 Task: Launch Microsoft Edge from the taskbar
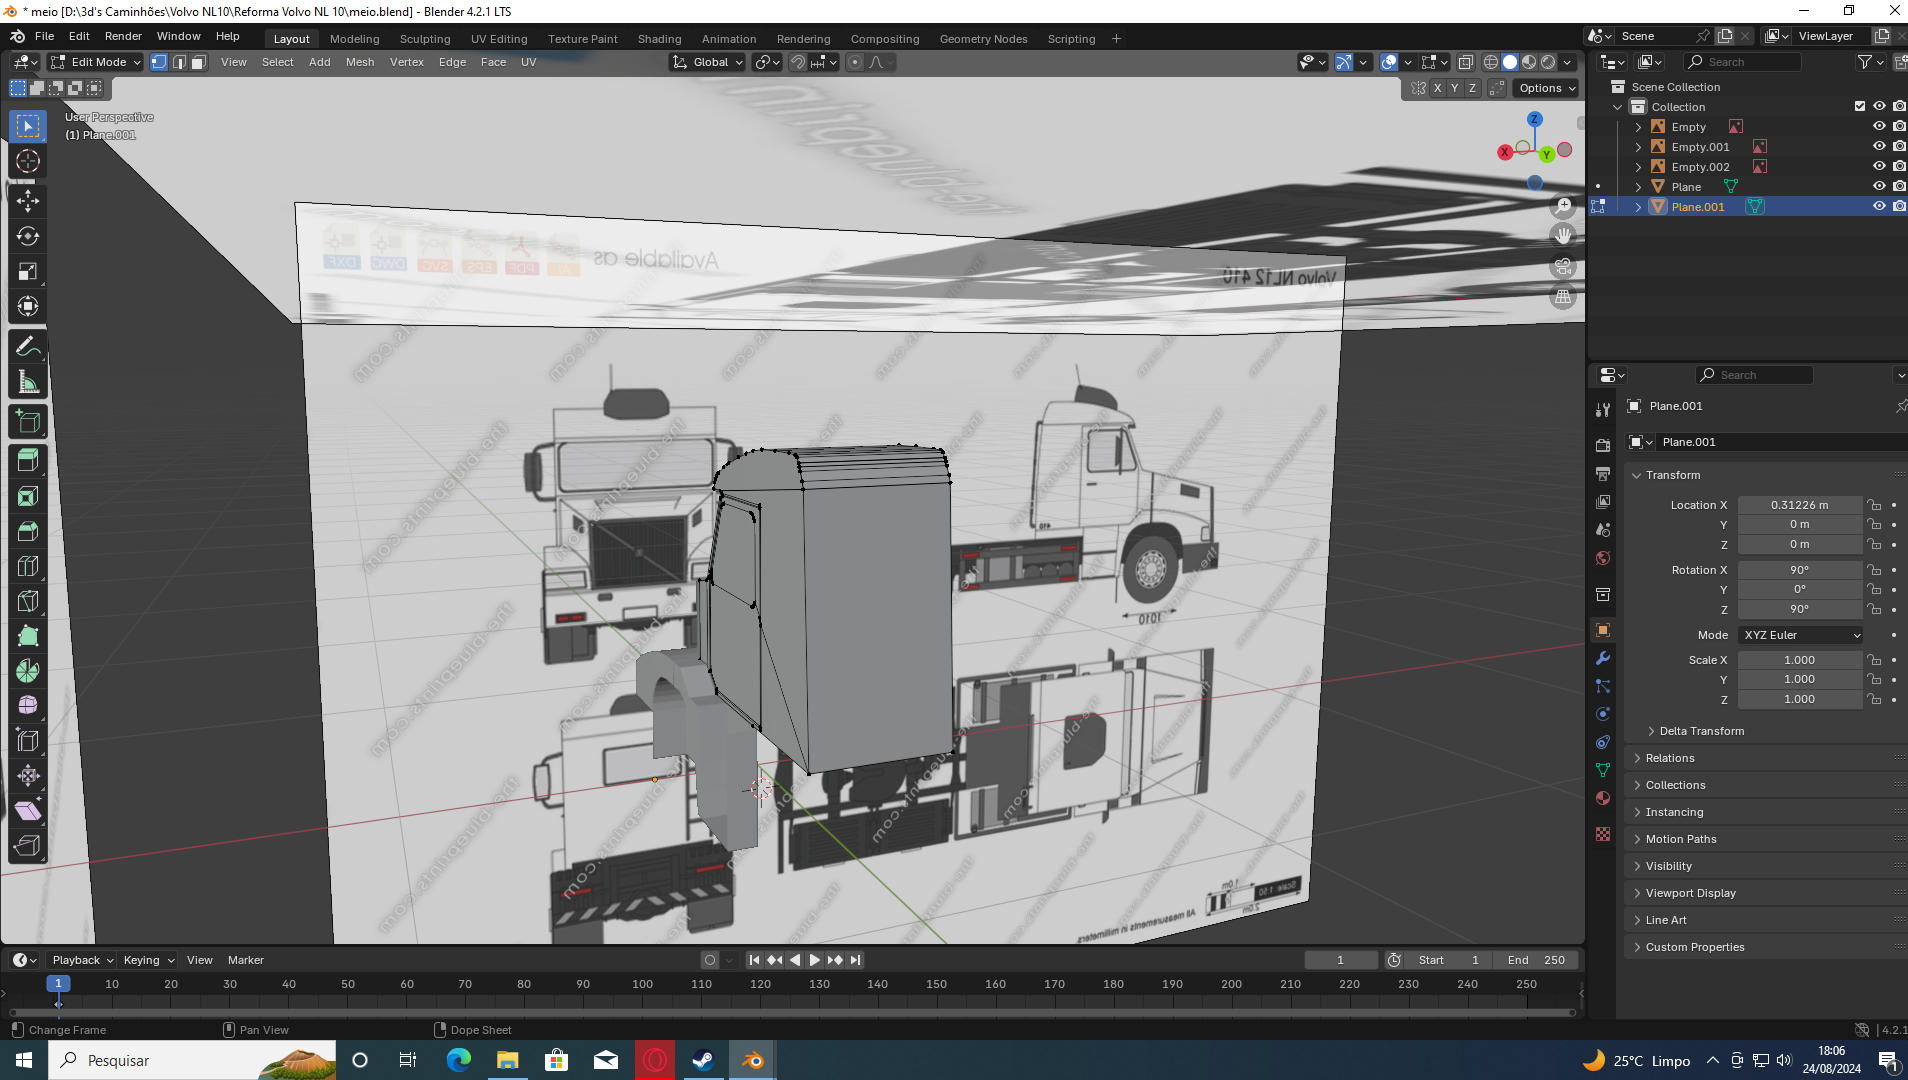(459, 1060)
